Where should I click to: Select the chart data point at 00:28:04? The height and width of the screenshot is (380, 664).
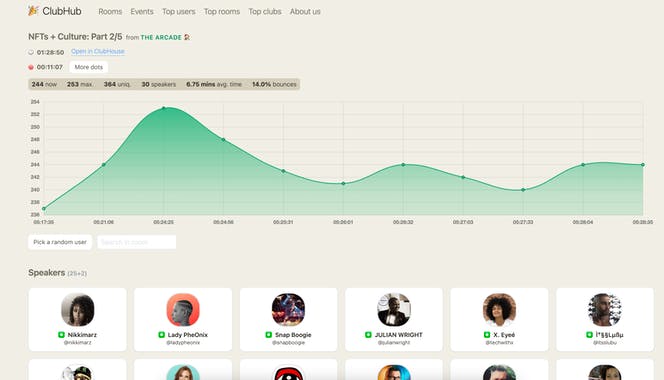coord(583,165)
